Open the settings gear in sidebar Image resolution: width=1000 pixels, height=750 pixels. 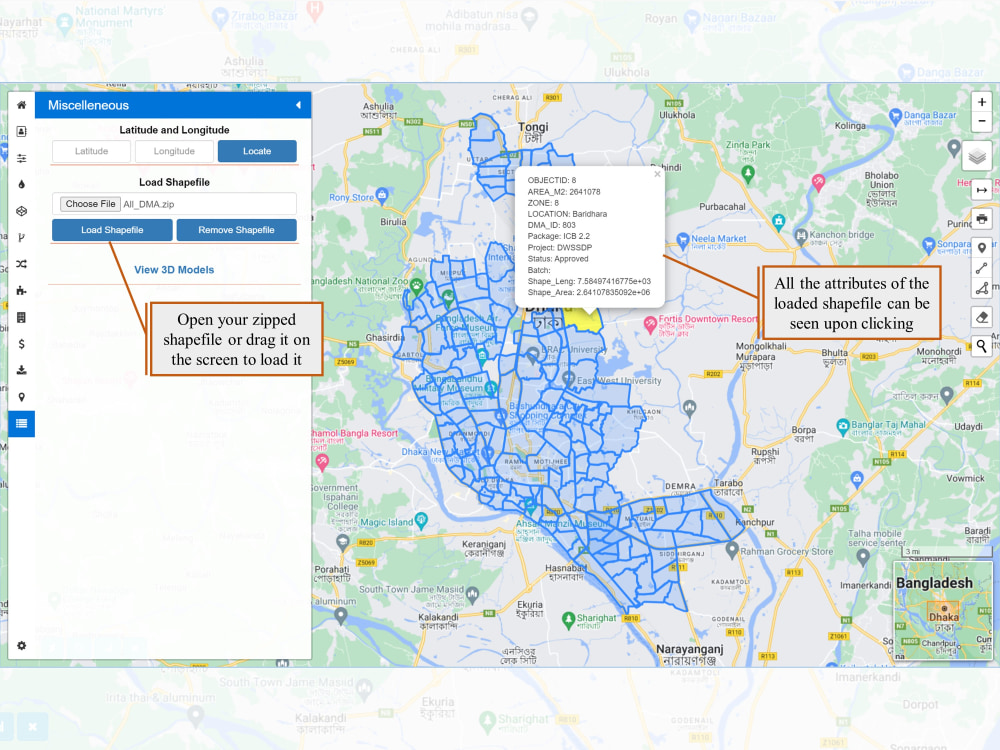point(21,645)
